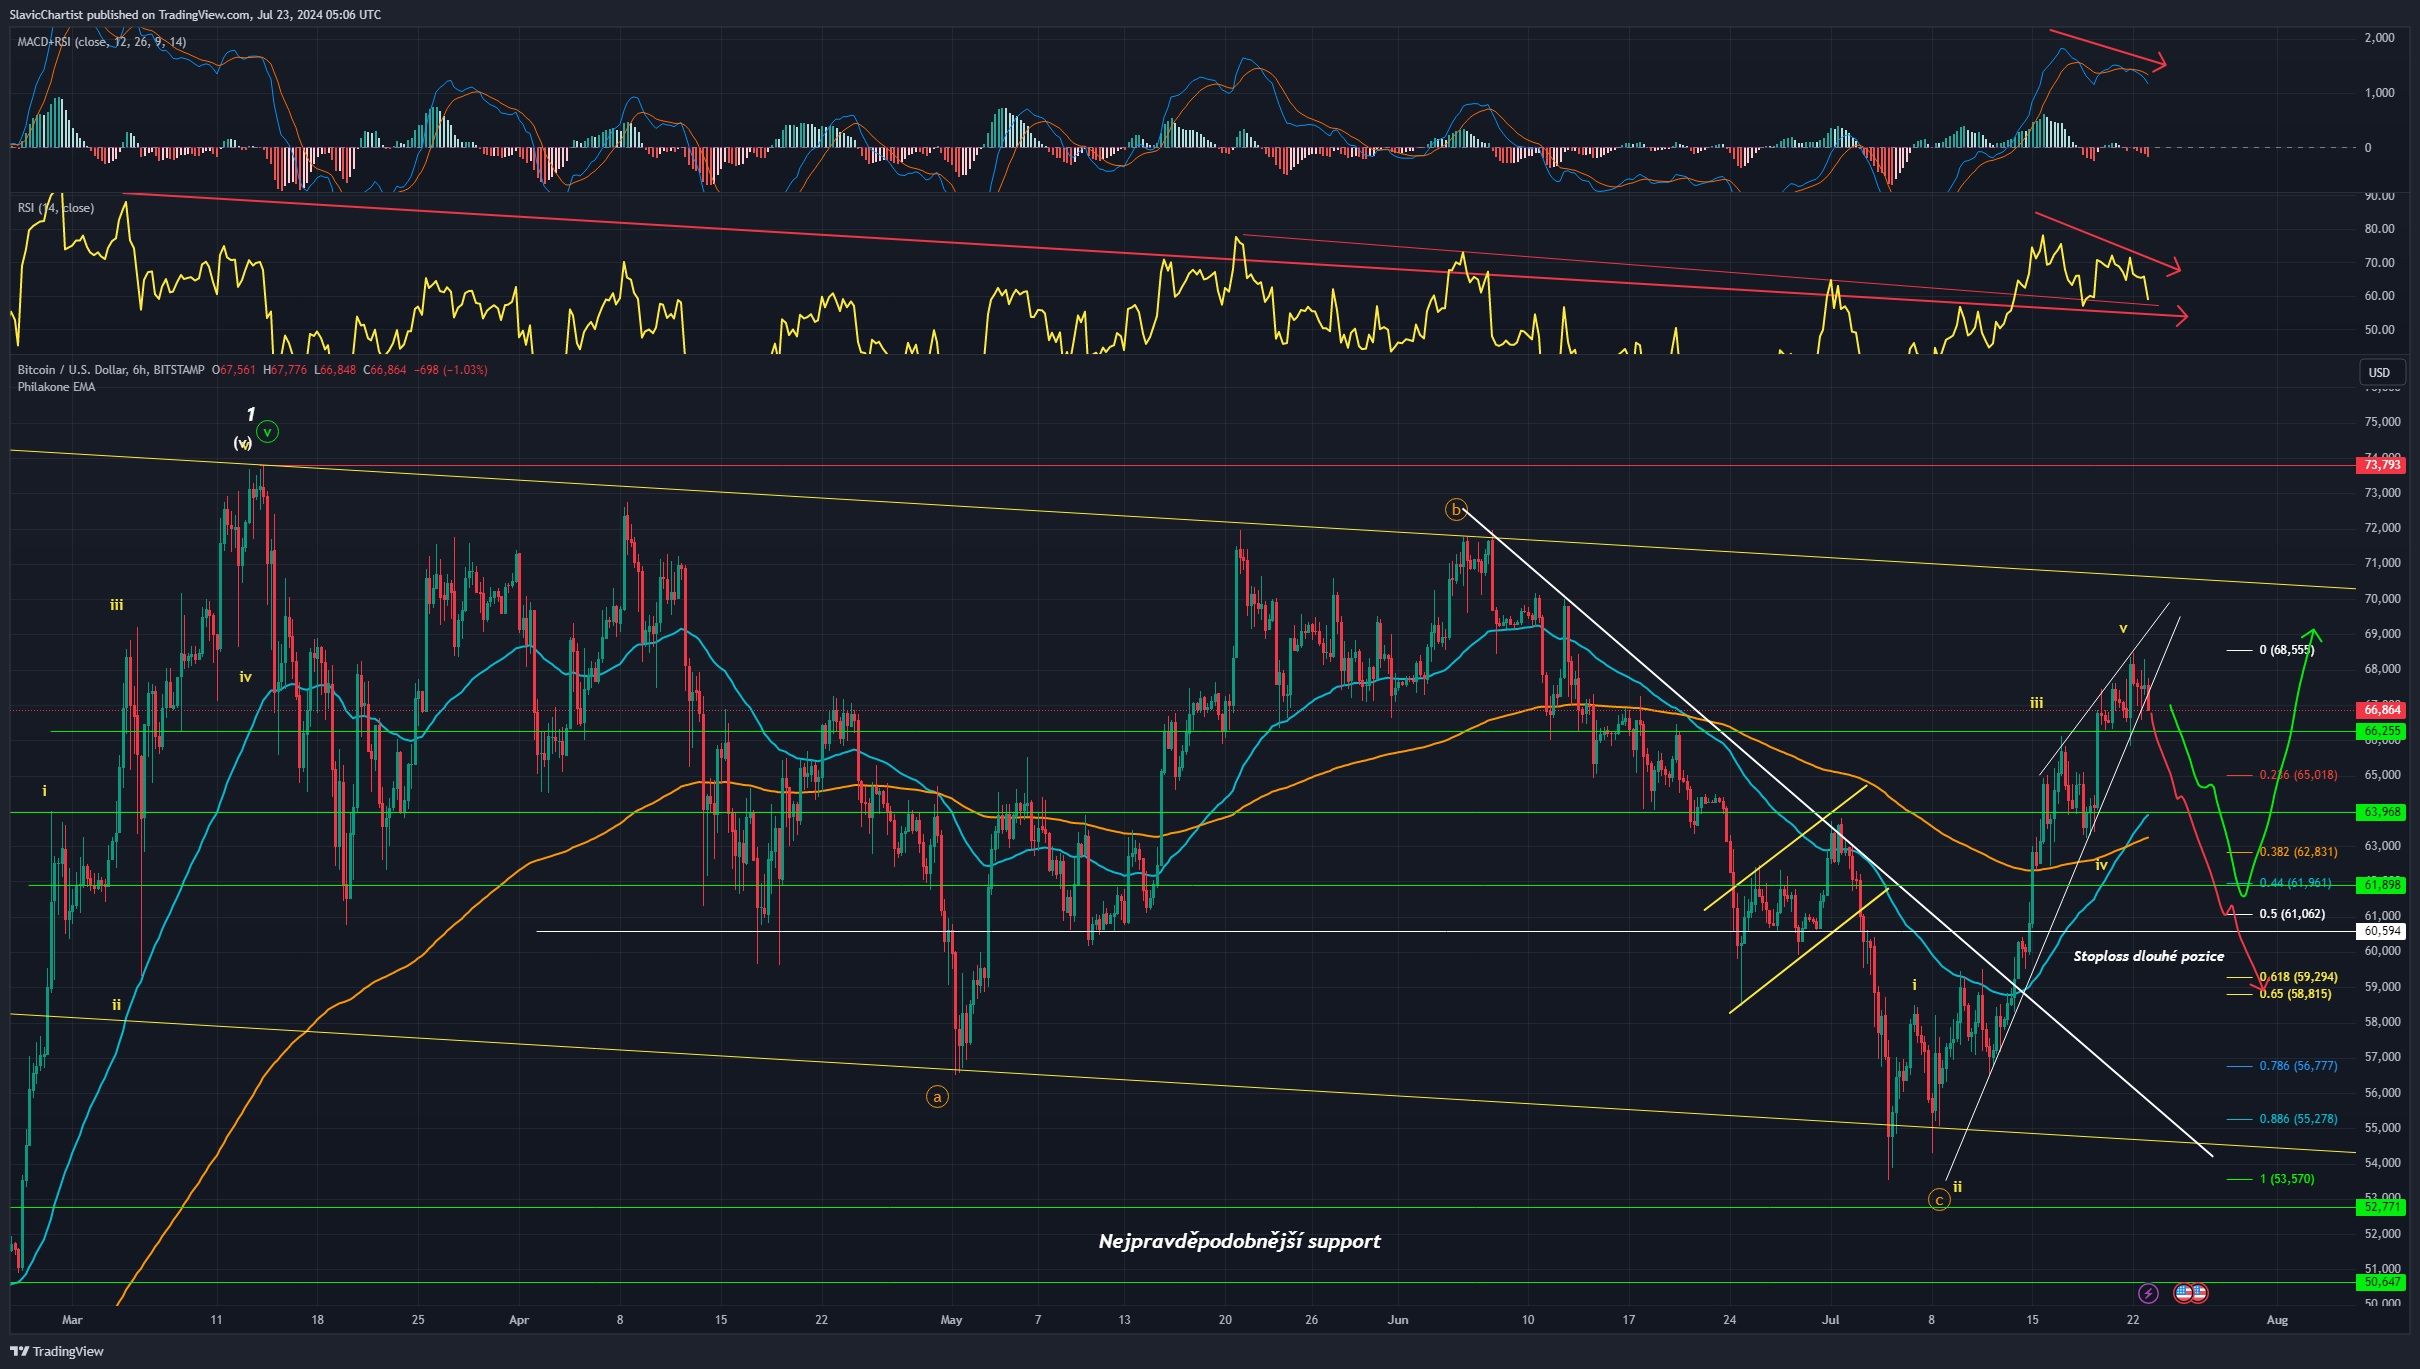This screenshot has width=2420, height=1369.
Task: Click the close value C66,864 in legend
Action: click(384, 370)
